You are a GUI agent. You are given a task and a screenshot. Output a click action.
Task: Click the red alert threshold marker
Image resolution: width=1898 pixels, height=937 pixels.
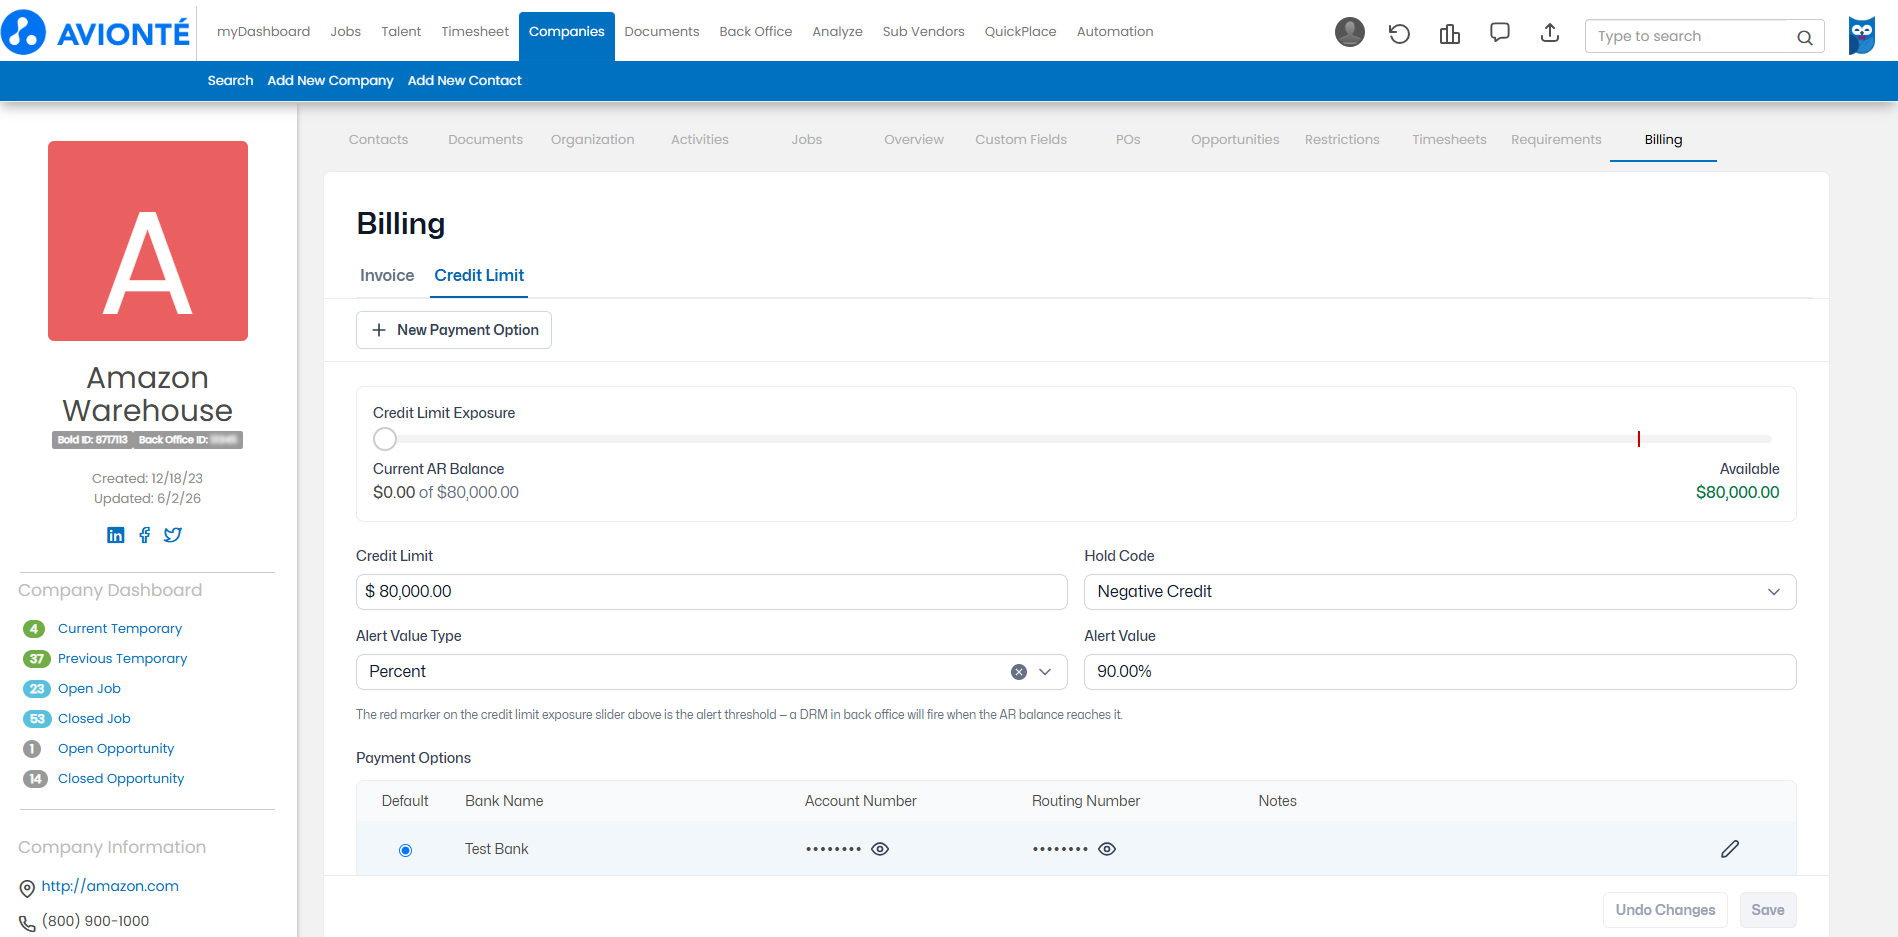1639,439
